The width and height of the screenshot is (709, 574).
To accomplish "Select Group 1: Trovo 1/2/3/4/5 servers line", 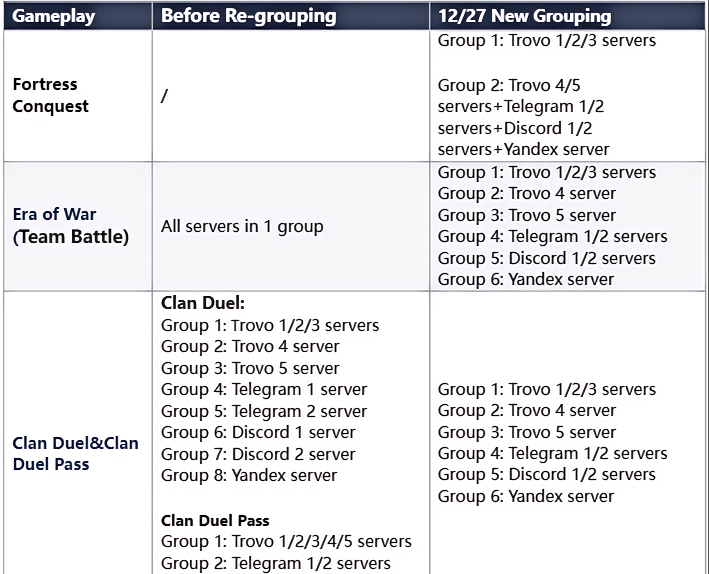I will pyautogui.click(x=286, y=541).
